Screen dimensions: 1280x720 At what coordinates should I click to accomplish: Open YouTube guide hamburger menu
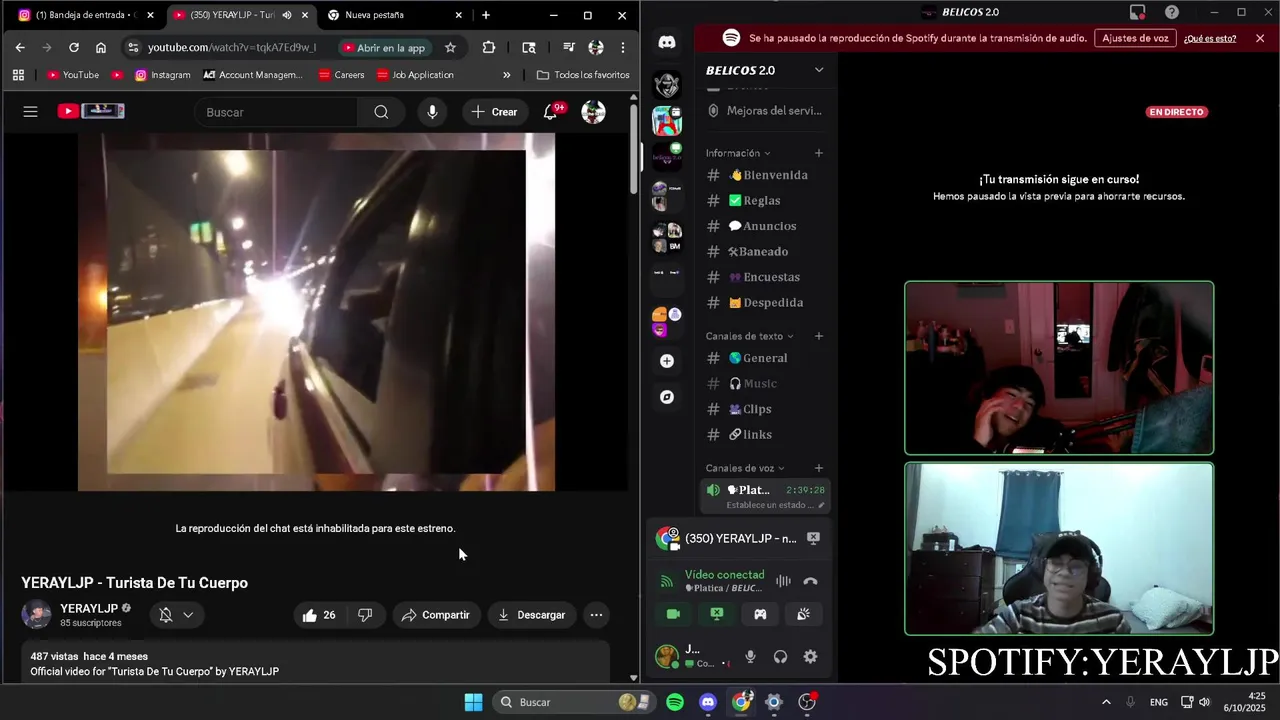point(30,112)
